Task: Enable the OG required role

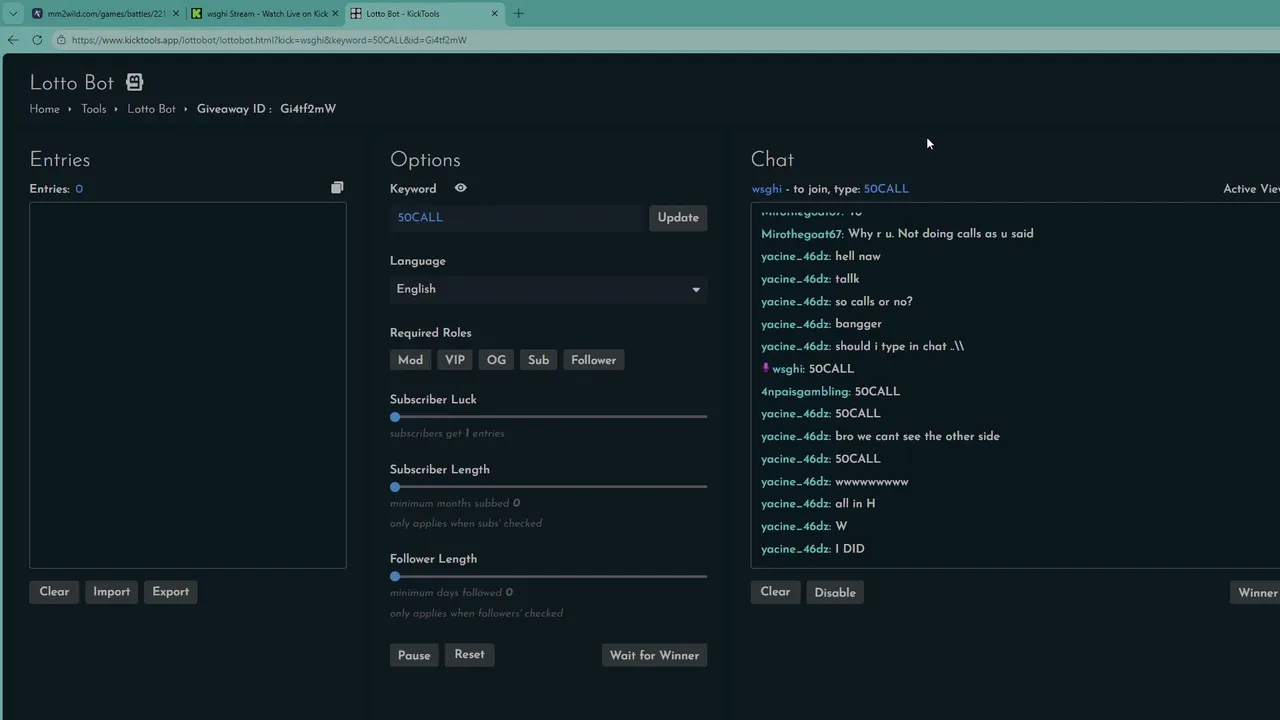Action: (x=496, y=360)
